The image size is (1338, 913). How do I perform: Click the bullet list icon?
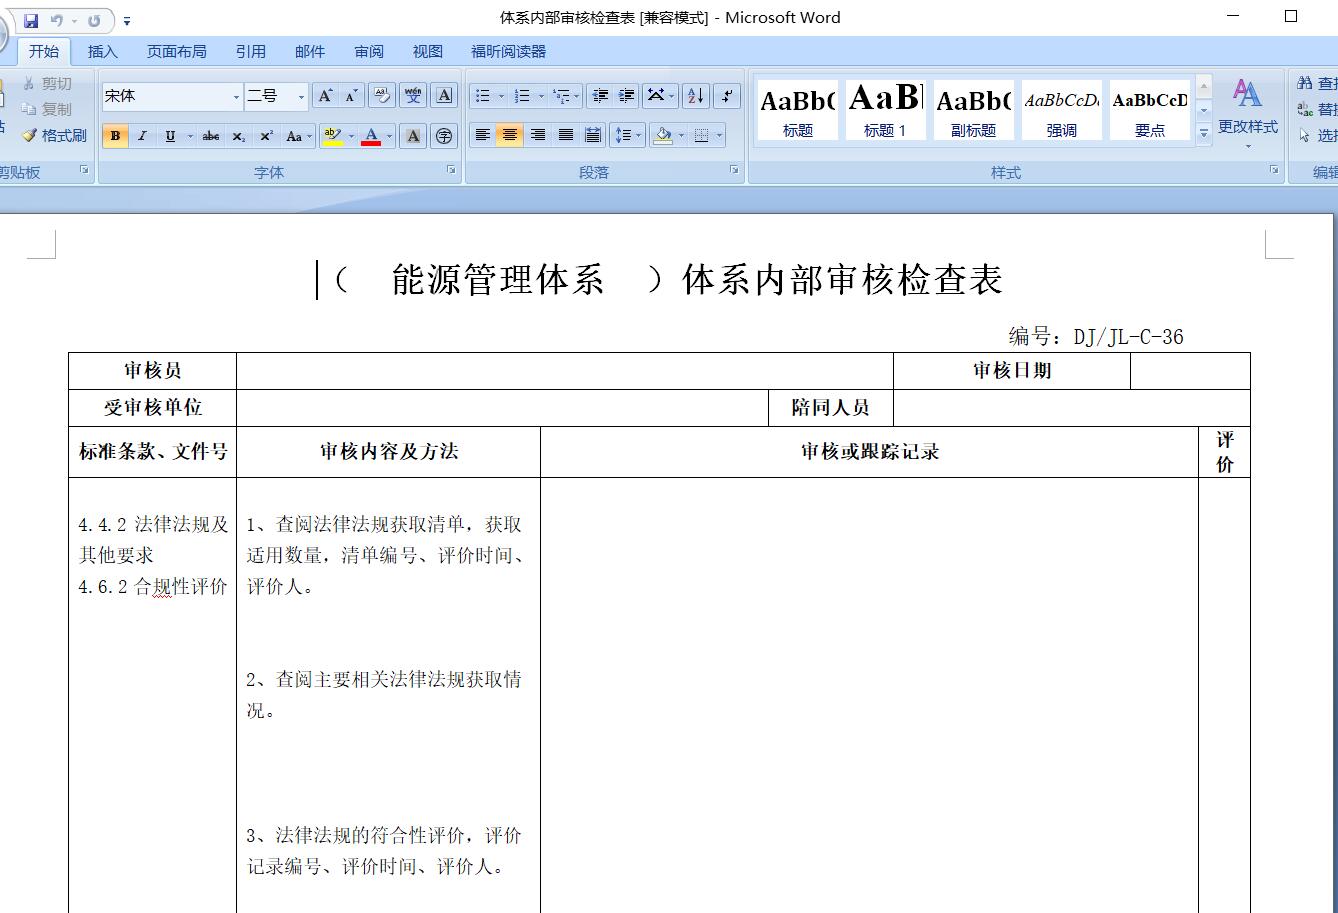pos(483,96)
